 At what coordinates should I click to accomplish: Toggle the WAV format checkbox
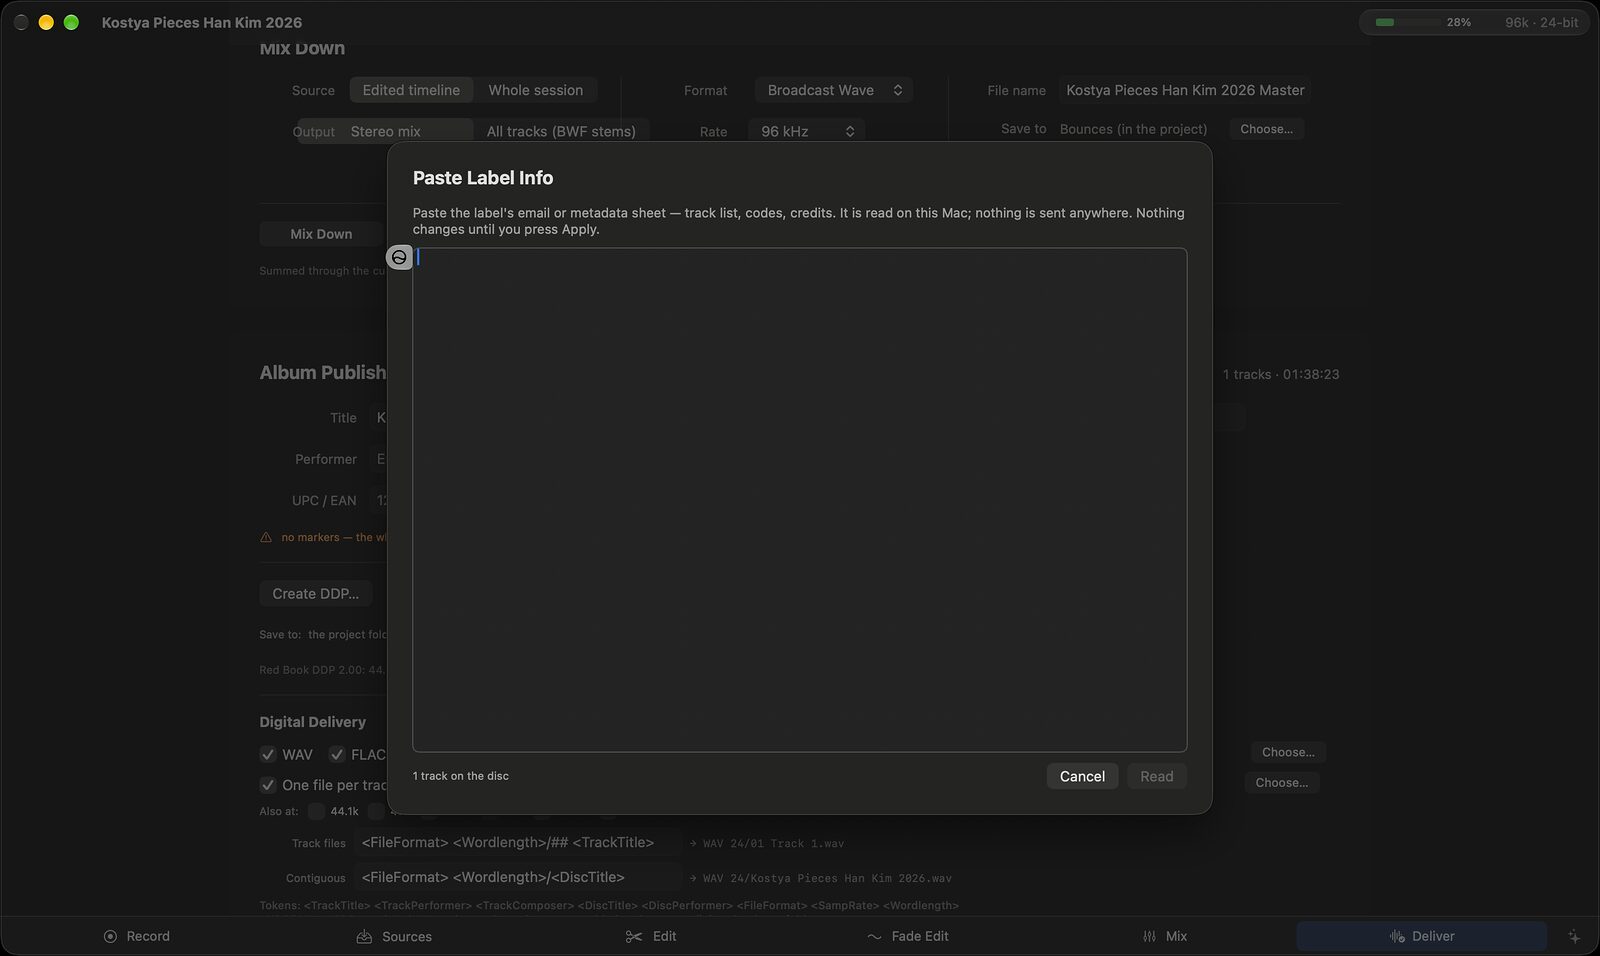tap(268, 755)
